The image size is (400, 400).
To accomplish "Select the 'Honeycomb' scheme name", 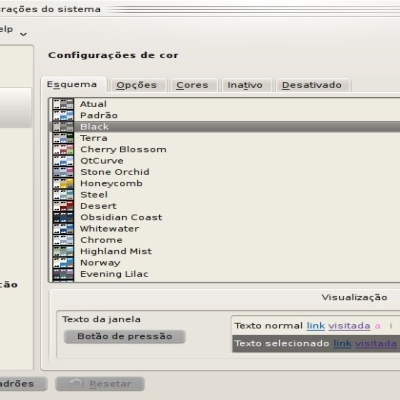I will coord(111,184).
